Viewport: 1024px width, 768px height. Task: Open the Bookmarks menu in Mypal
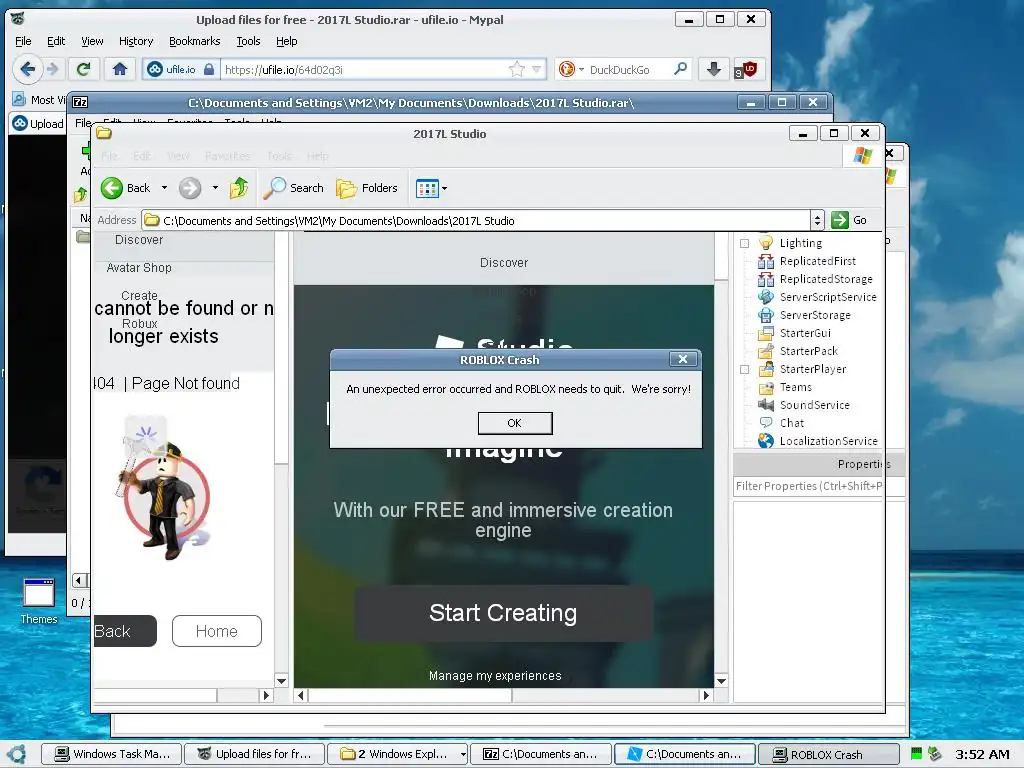pos(195,41)
